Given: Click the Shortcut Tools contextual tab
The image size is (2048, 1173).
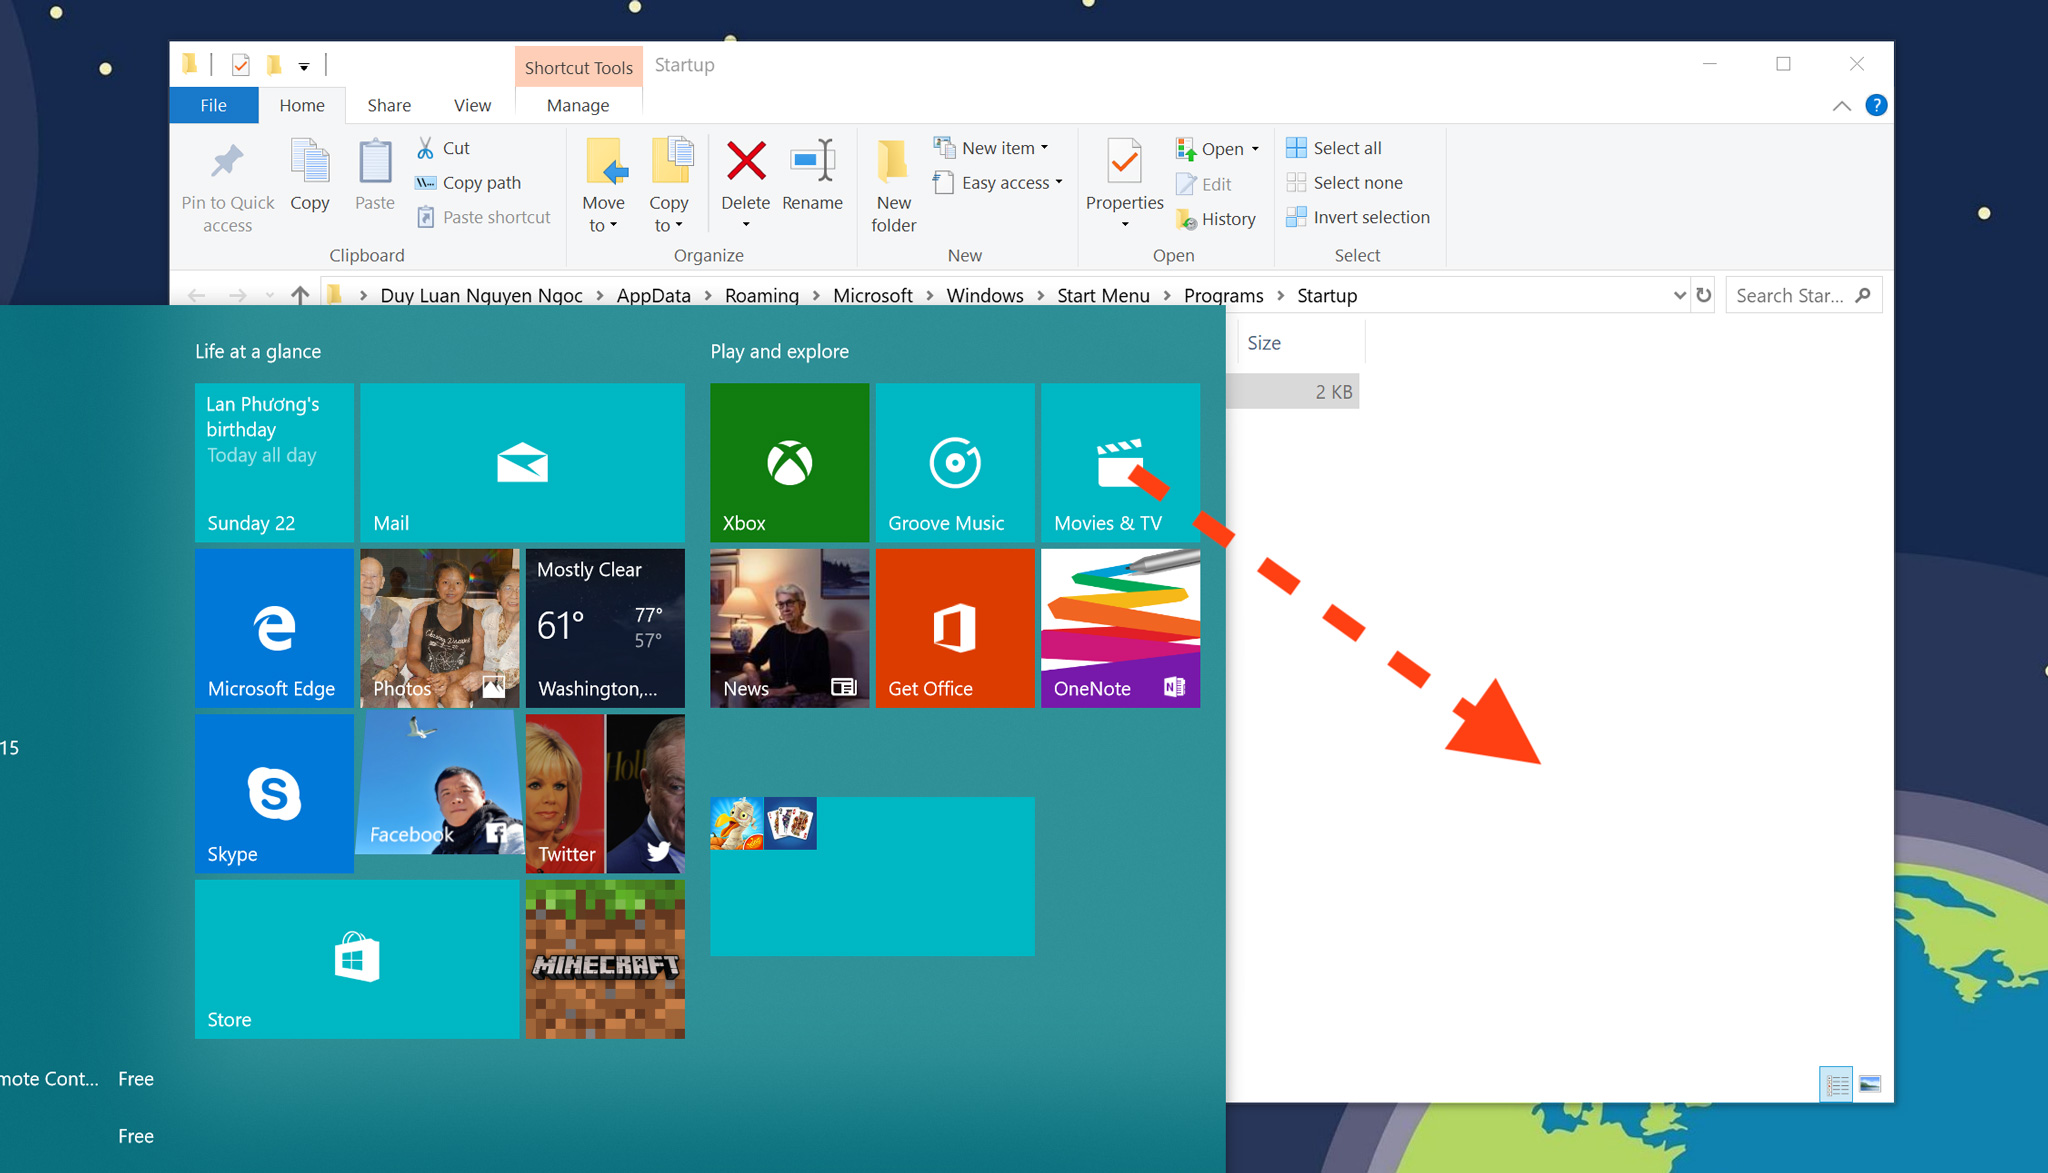Looking at the screenshot, I should pos(579,67).
